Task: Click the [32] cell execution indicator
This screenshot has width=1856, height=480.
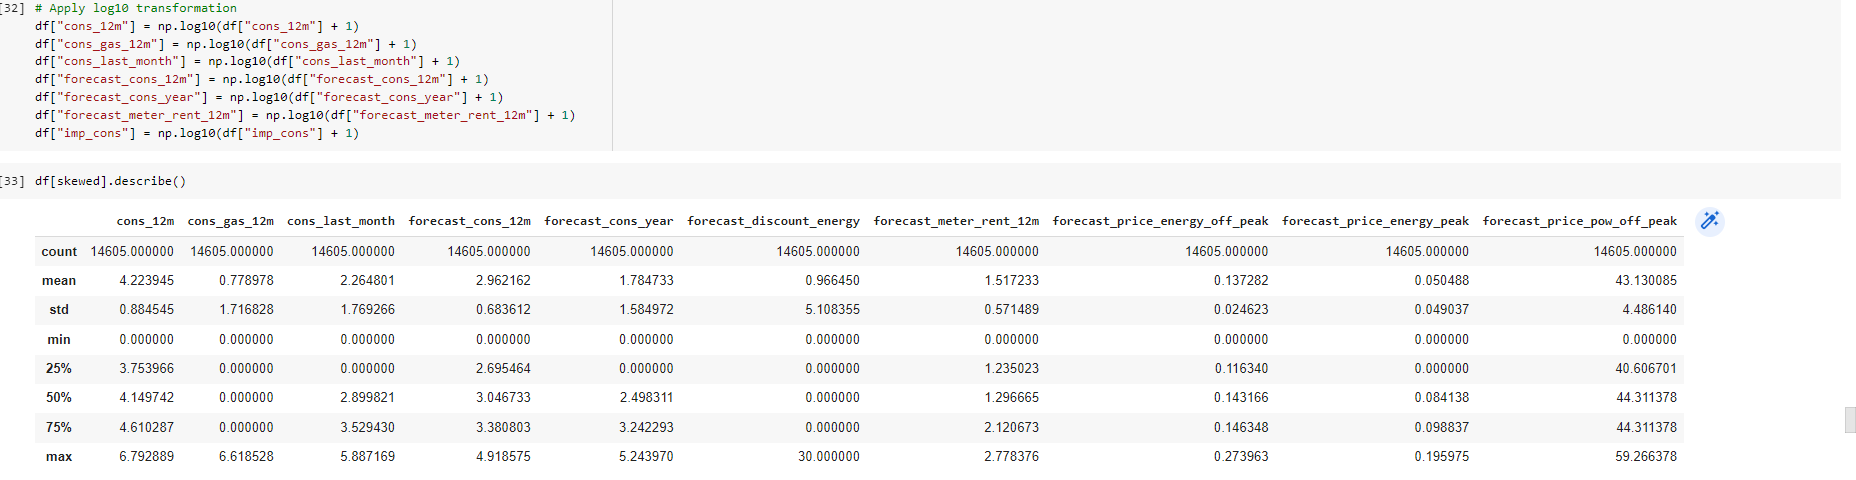Action: click(12, 8)
